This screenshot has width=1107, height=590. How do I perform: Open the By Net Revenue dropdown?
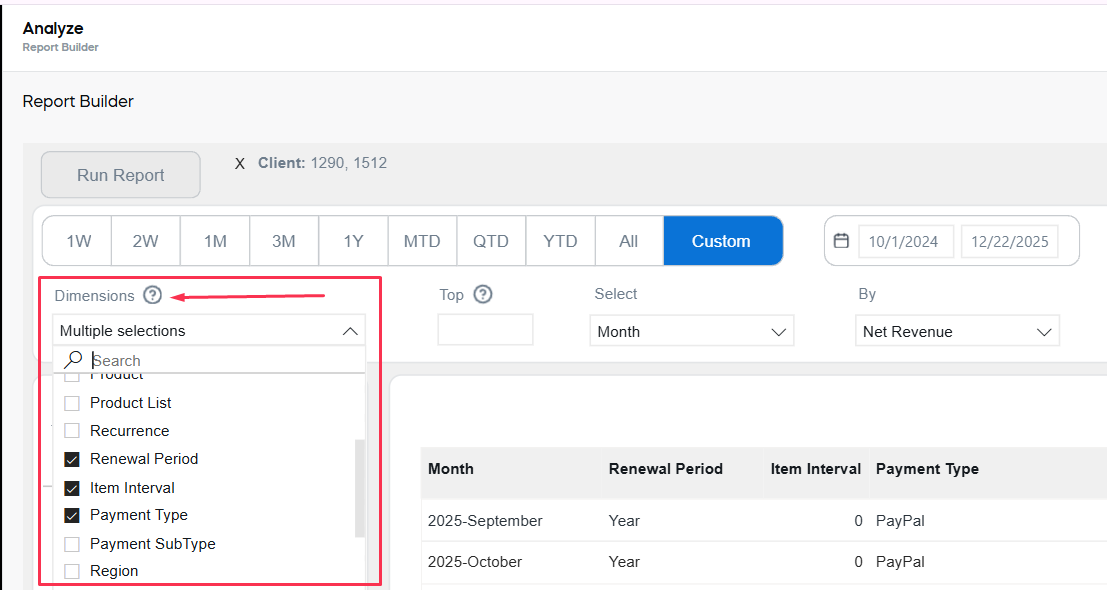[956, 330]
